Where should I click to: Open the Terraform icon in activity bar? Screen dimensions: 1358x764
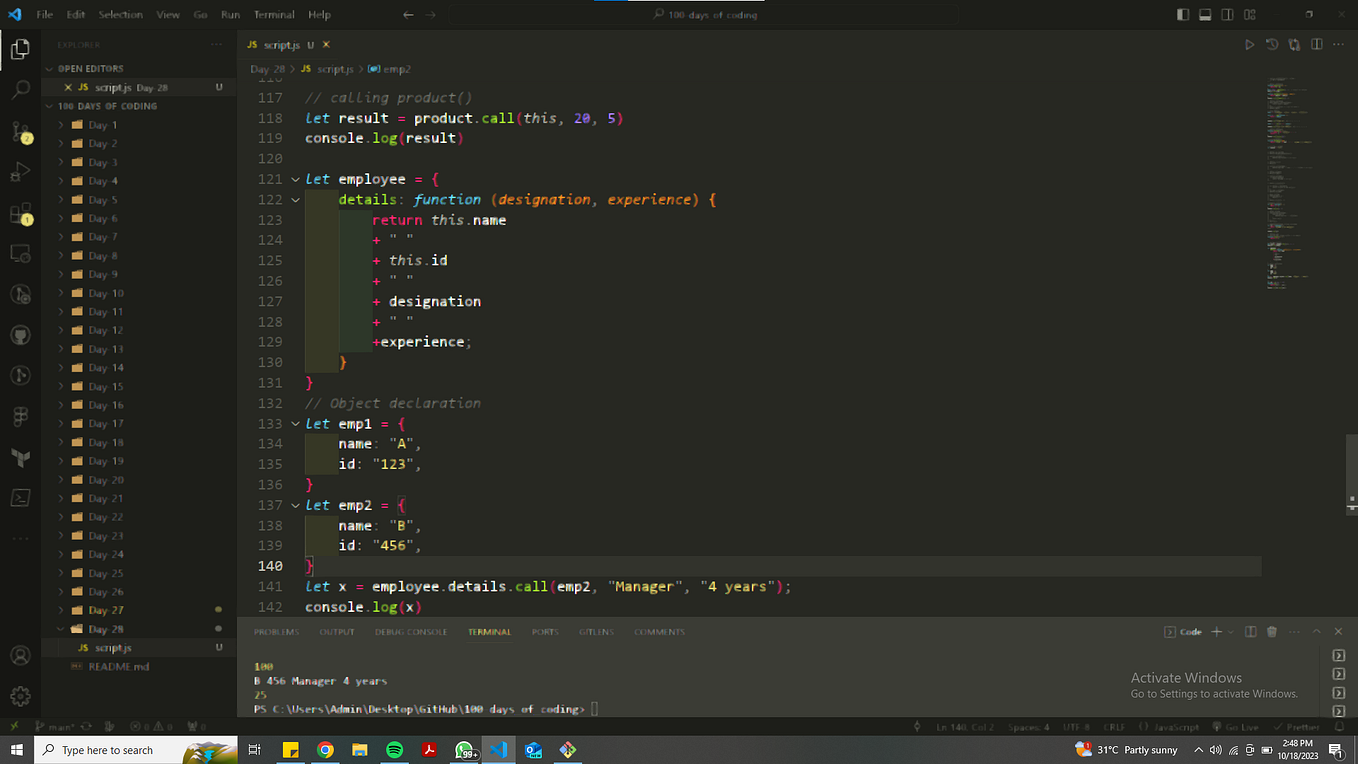click(20, 457)
